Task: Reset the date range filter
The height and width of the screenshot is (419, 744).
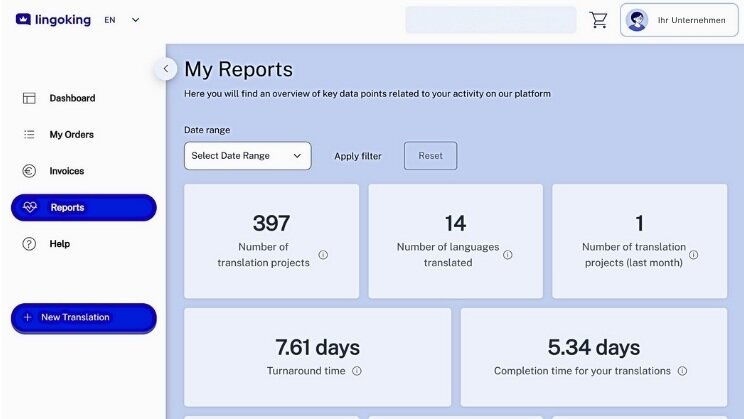Action: tap(430, 156)
